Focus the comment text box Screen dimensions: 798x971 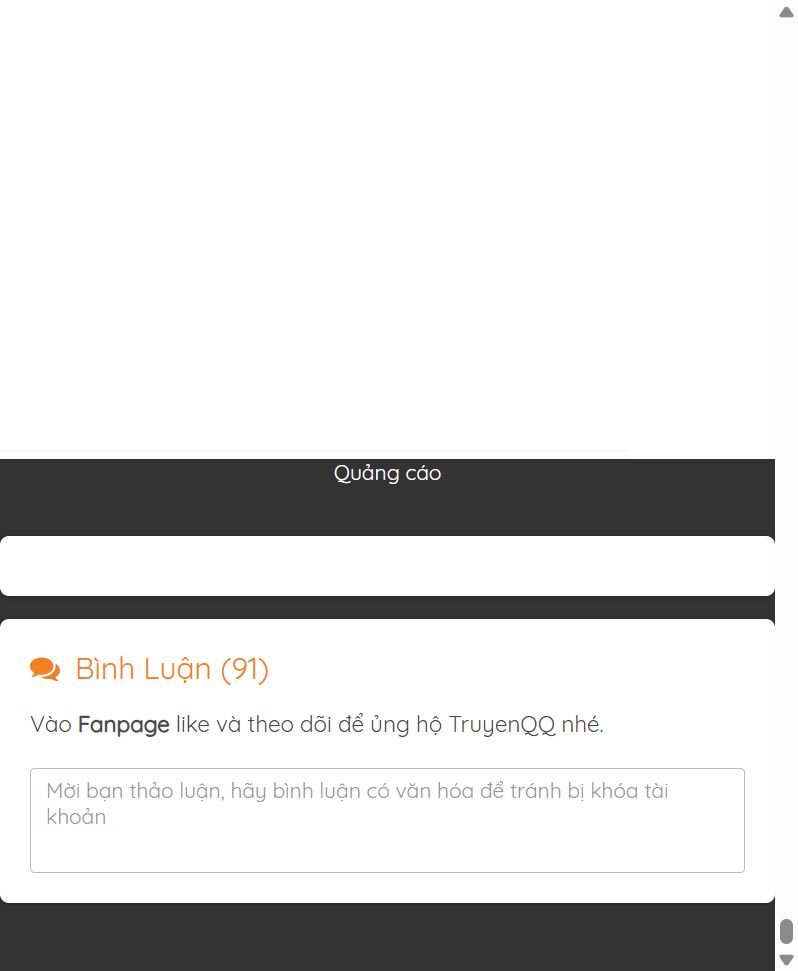point(387,821)
